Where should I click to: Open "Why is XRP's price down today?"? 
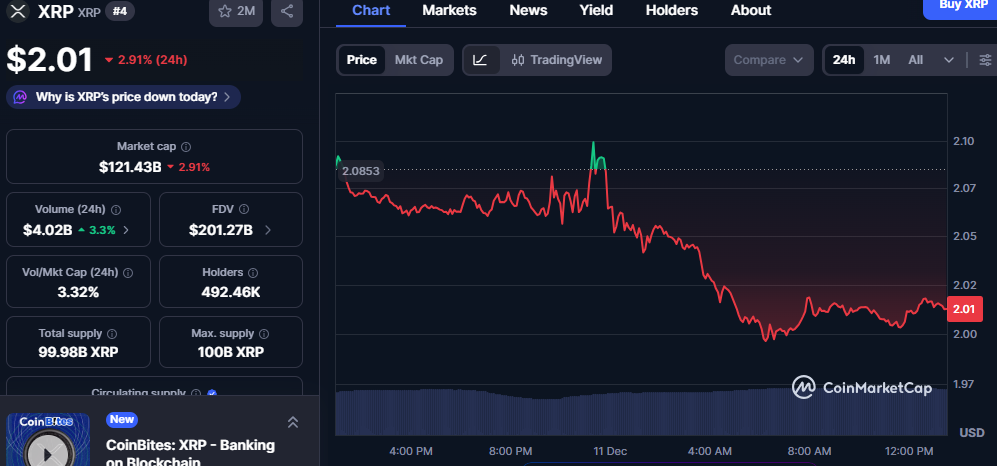click(x=124, y=97)
